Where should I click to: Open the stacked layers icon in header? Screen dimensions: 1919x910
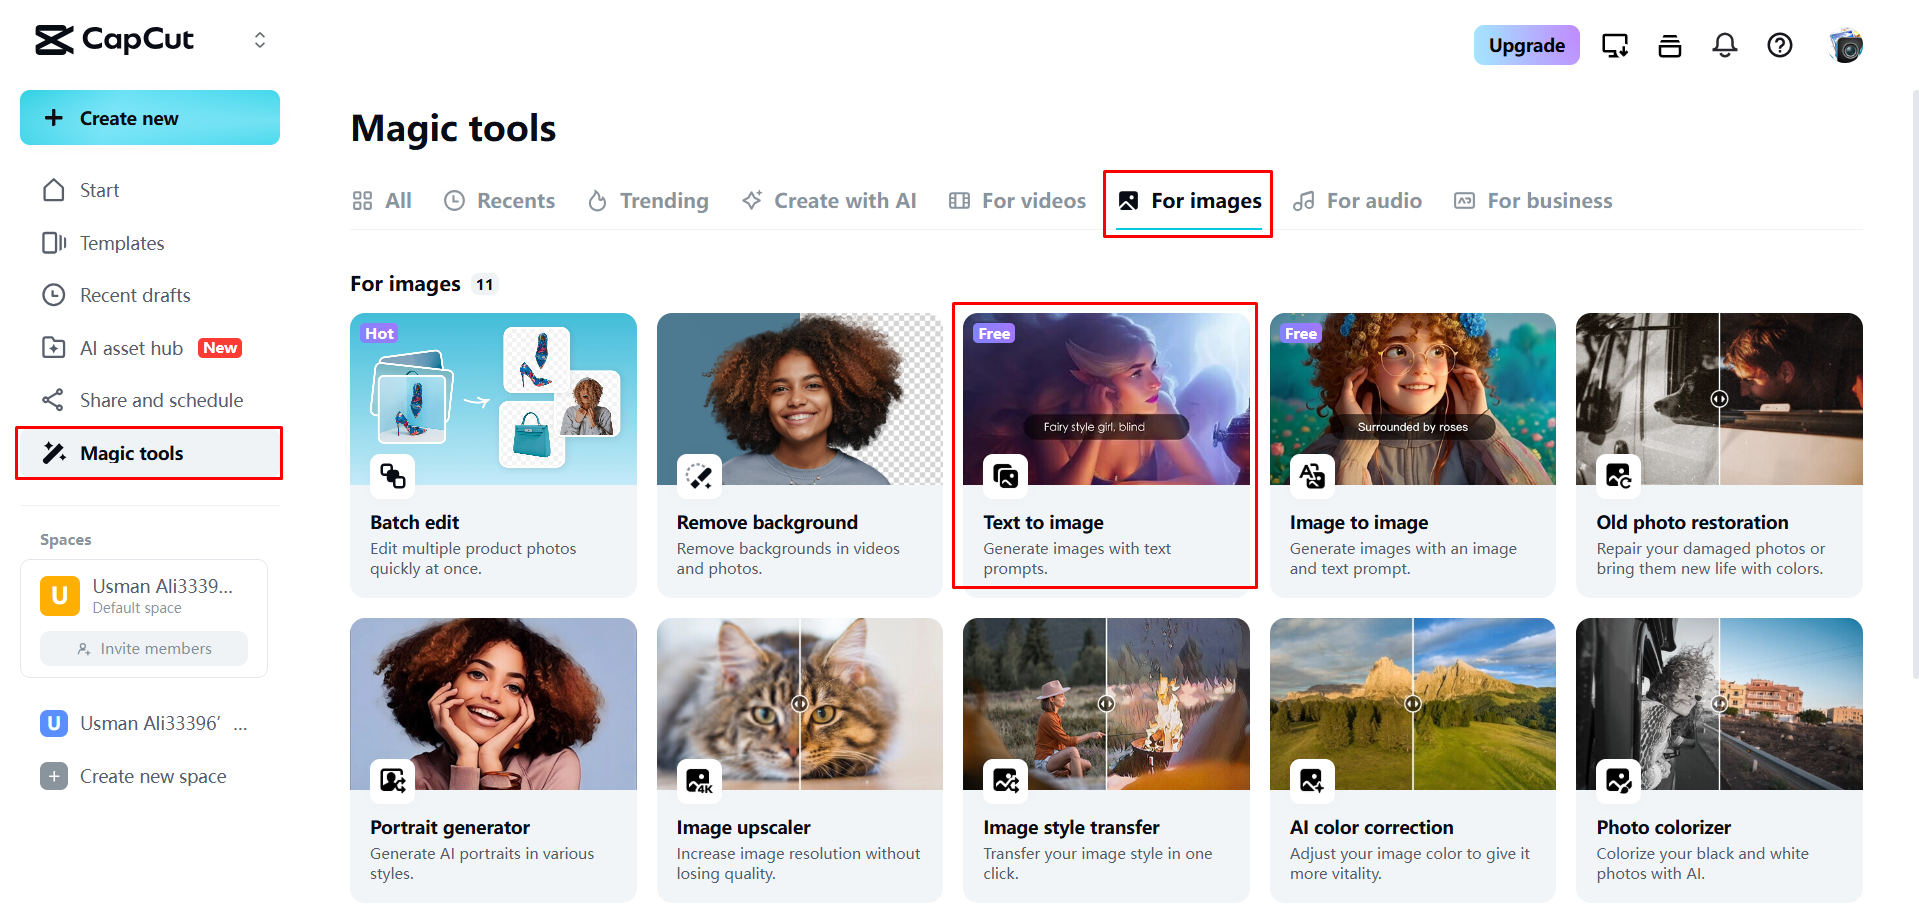pyautogui.click(x=1669, y=45)
